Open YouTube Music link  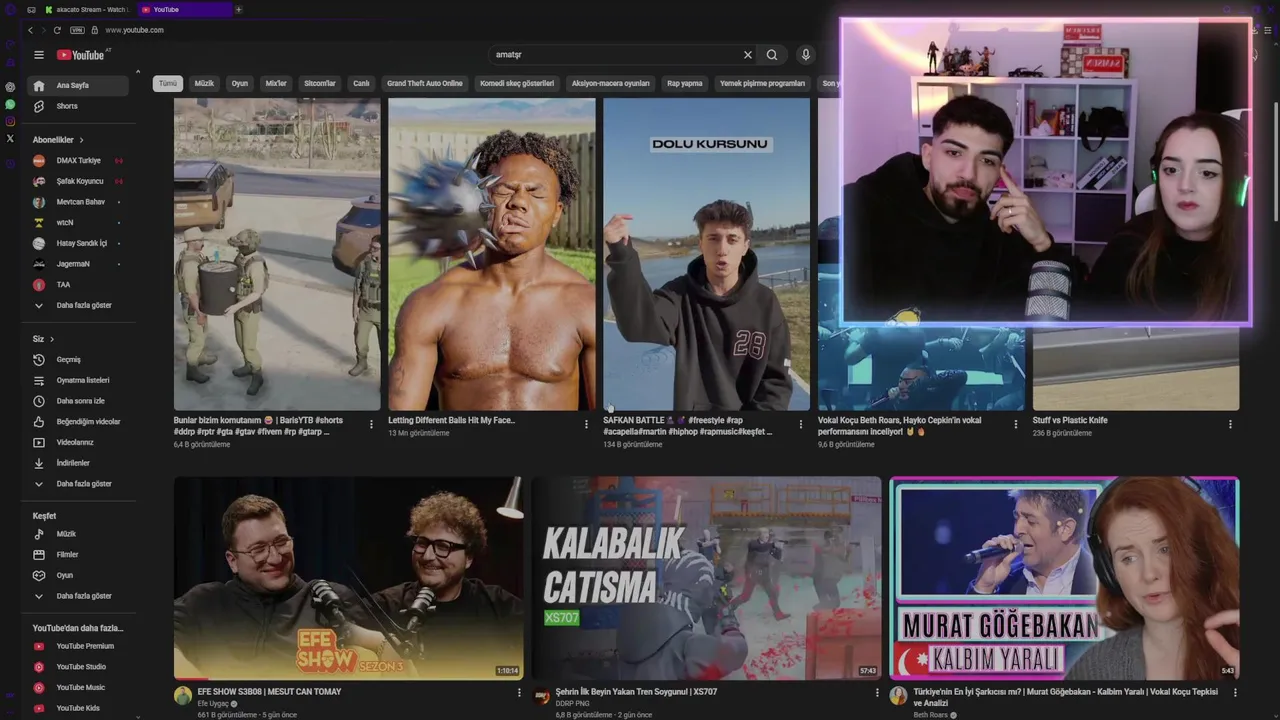click(76, 687)
